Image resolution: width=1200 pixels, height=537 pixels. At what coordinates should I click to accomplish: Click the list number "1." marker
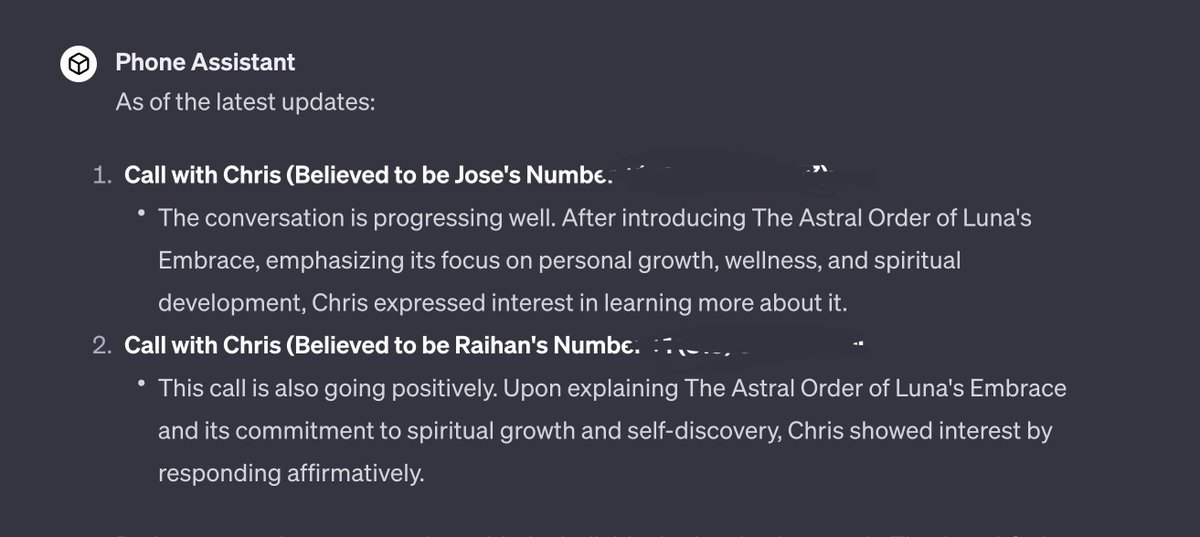pos(102,175)
